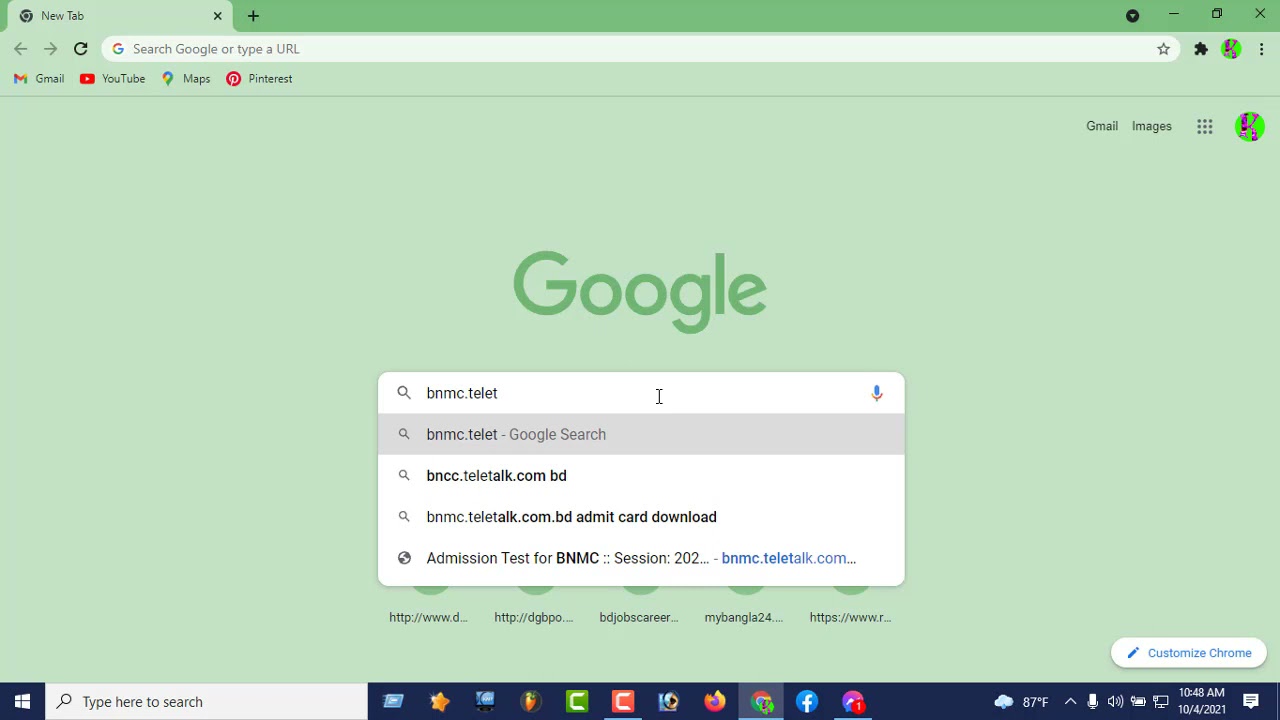
Task: Start voice search with the microphone
Action: tap(877, 393)
